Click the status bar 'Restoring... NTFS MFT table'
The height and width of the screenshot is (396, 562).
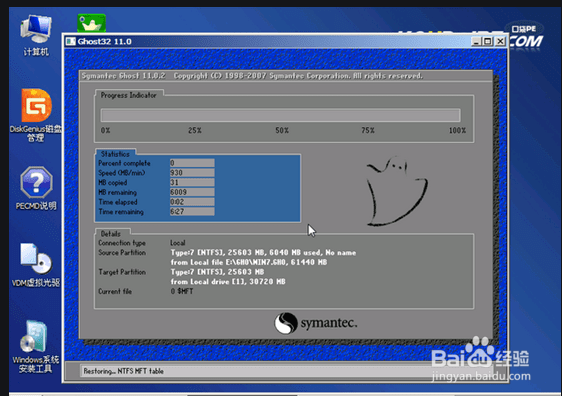(x=124, y=371)
